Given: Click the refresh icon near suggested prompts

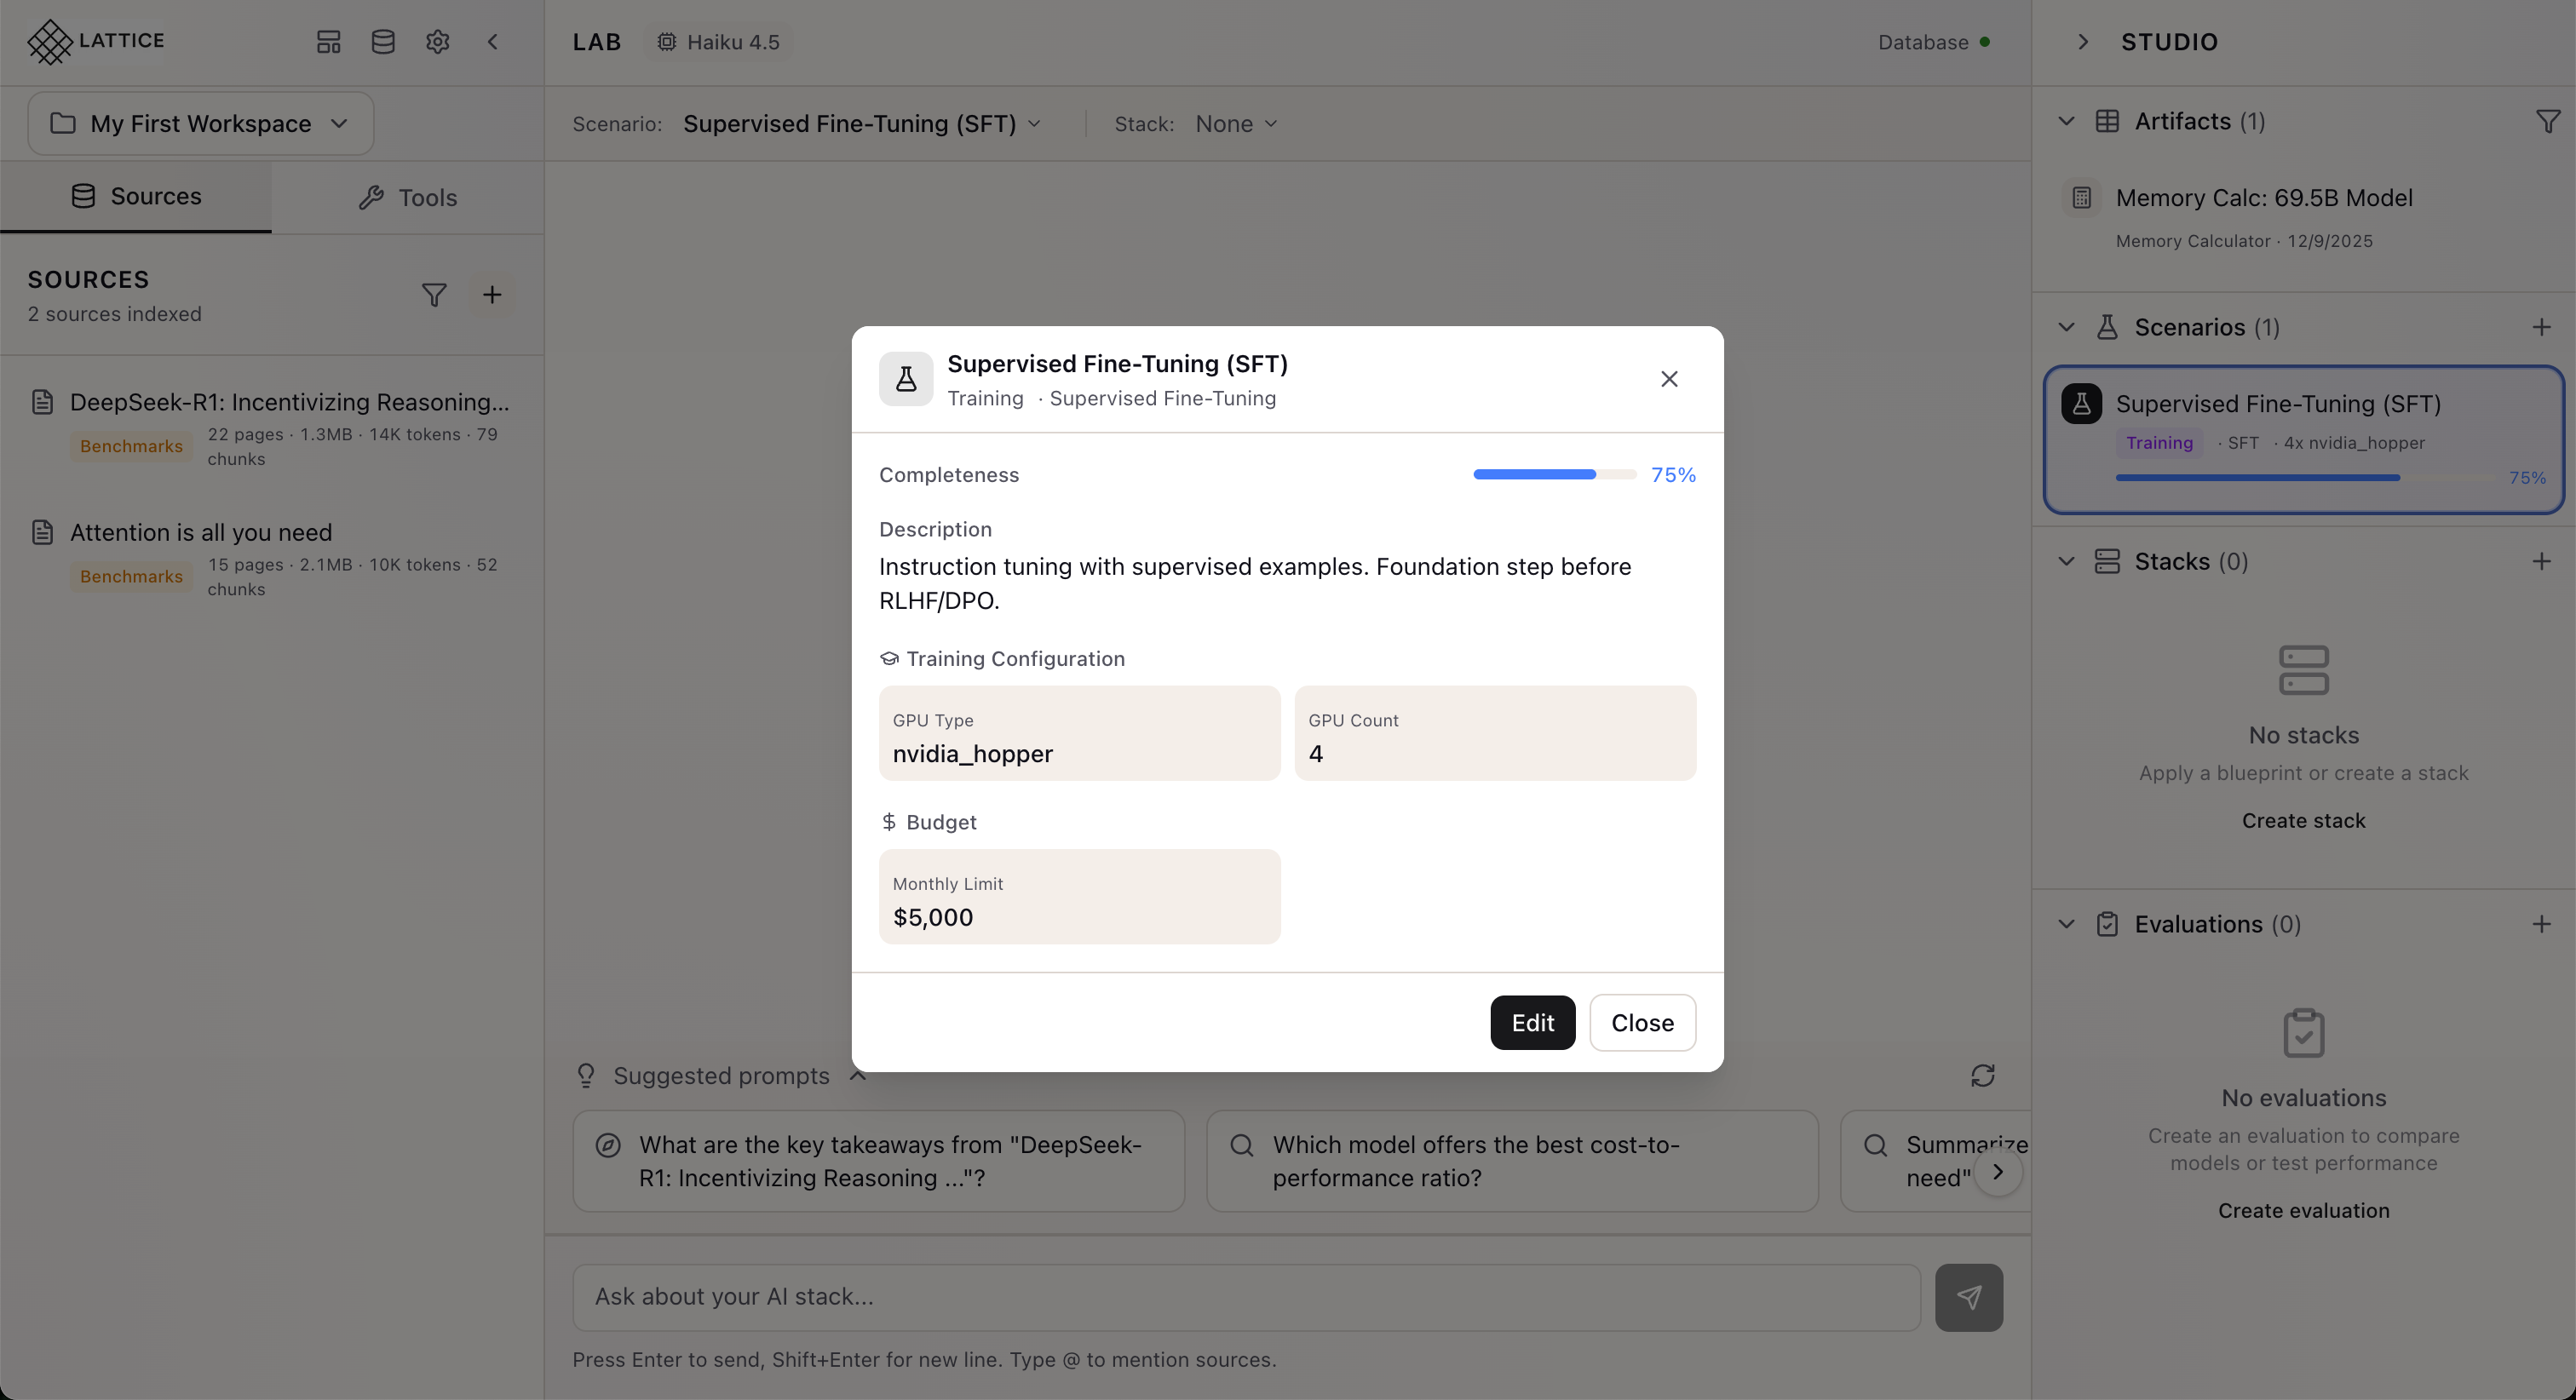Looking at the screenshot, I should click(x=1984, y=1075).
